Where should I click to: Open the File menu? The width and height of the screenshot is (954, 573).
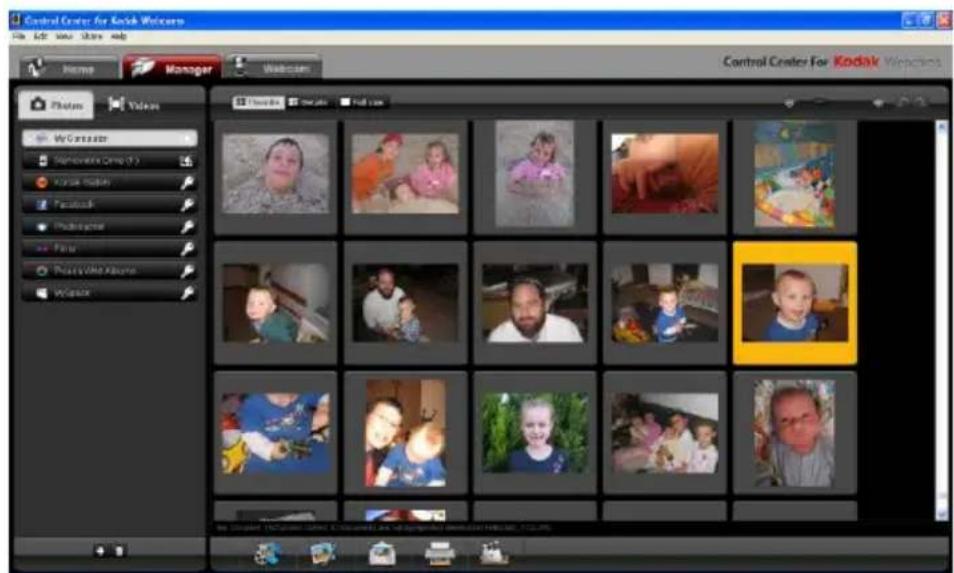[19, 36]
